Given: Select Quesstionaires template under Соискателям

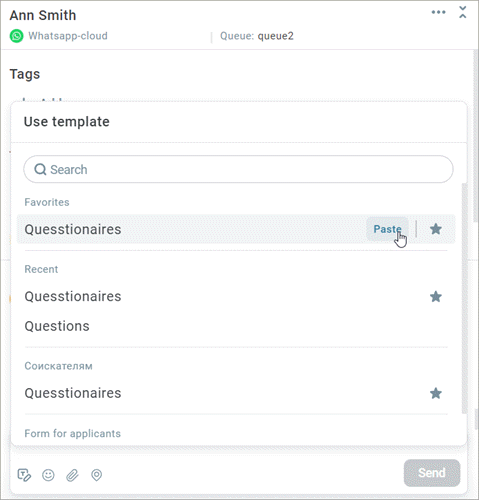Looking at the screenshot, I should coord(73,393).
